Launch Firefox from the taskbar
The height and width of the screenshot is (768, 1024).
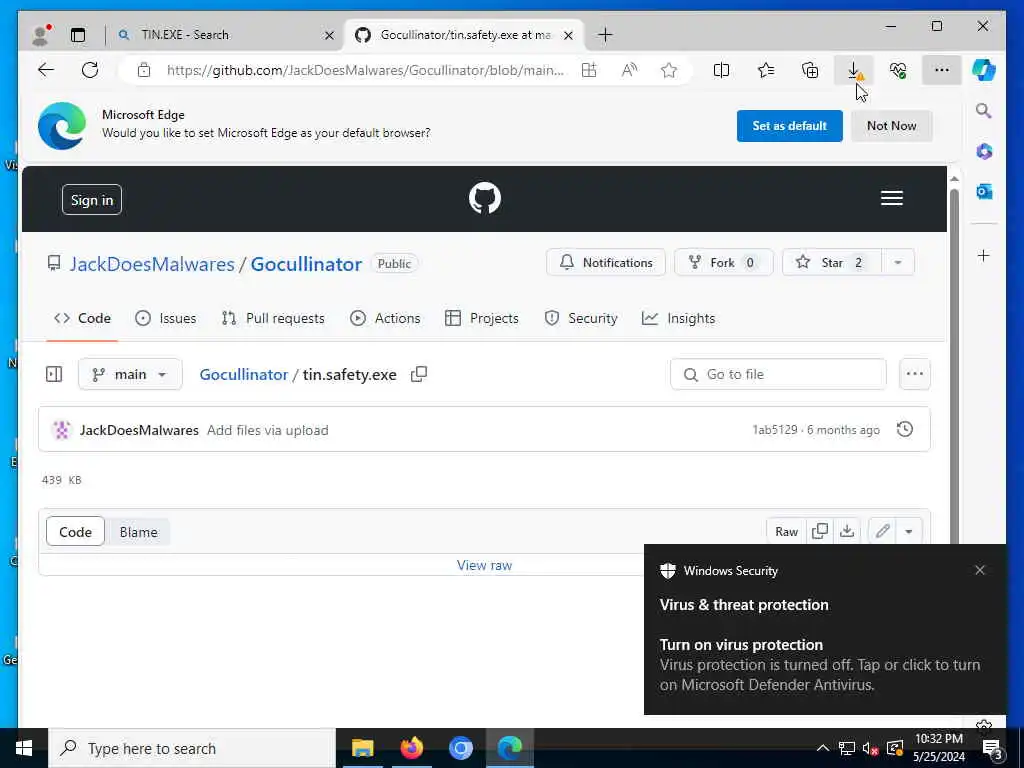[411, 748]
